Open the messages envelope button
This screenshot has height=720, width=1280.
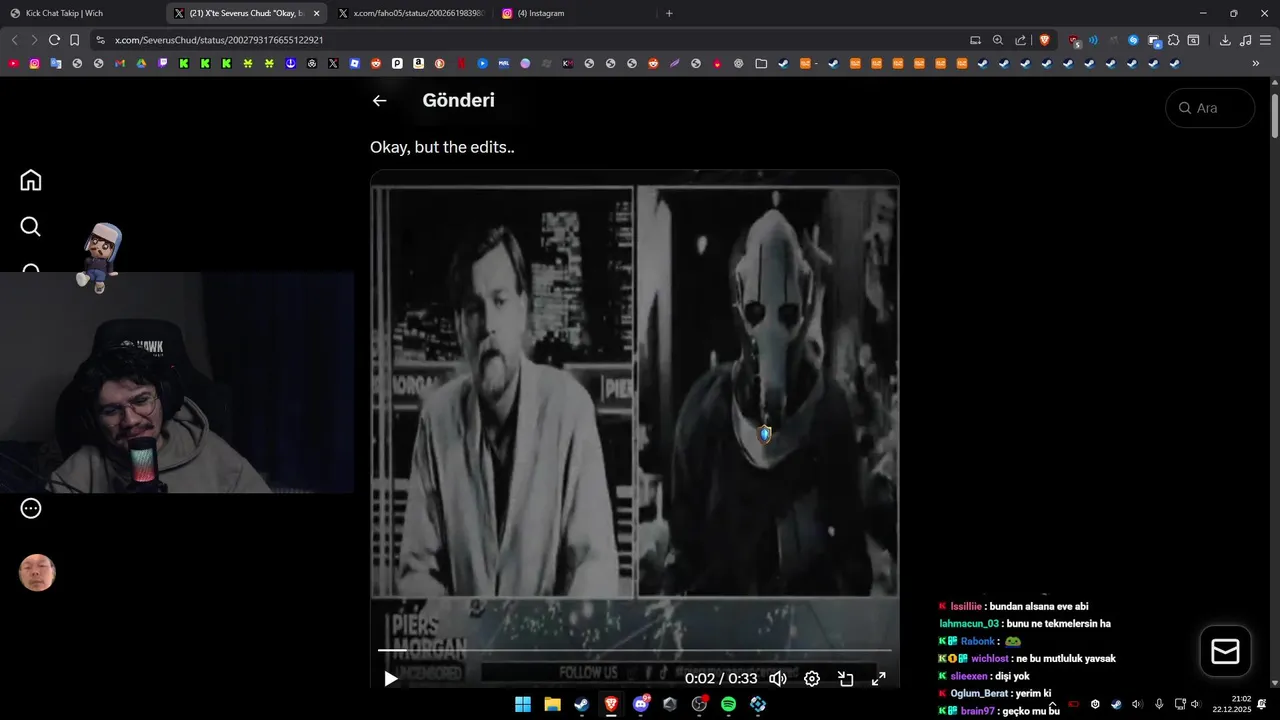tap(1225, 651)
